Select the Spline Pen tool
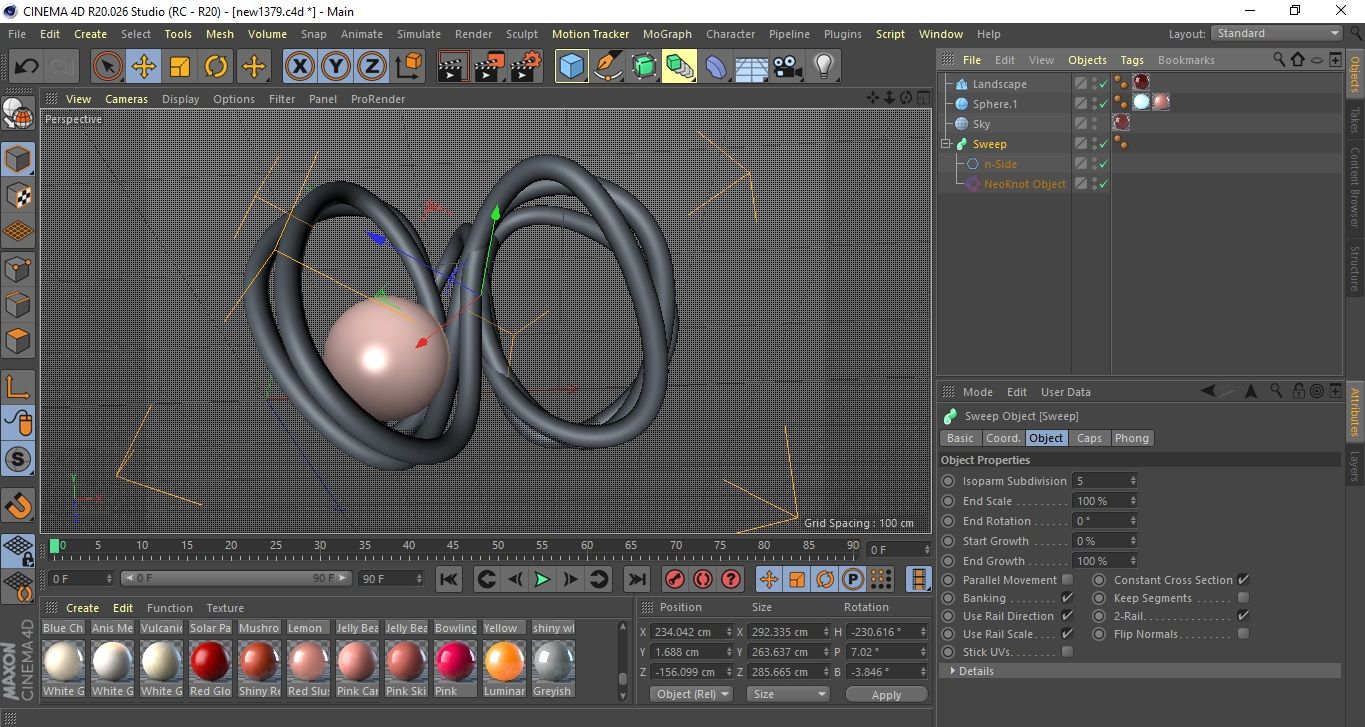Viewport: 1365px width, 727px height. coord(607,67)
